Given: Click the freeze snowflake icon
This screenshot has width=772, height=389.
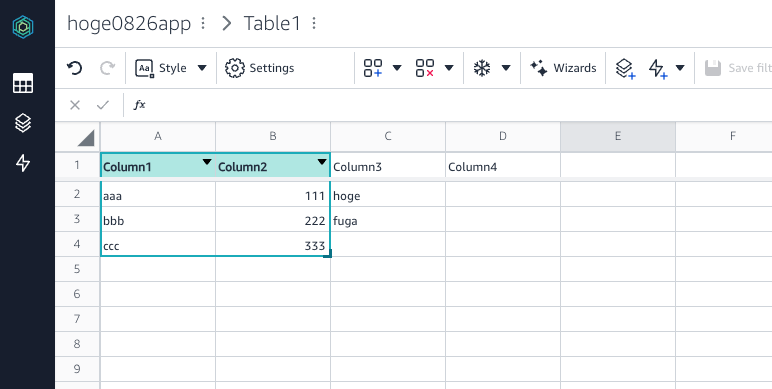Looking at the screenshot, I should coord(482,68).
